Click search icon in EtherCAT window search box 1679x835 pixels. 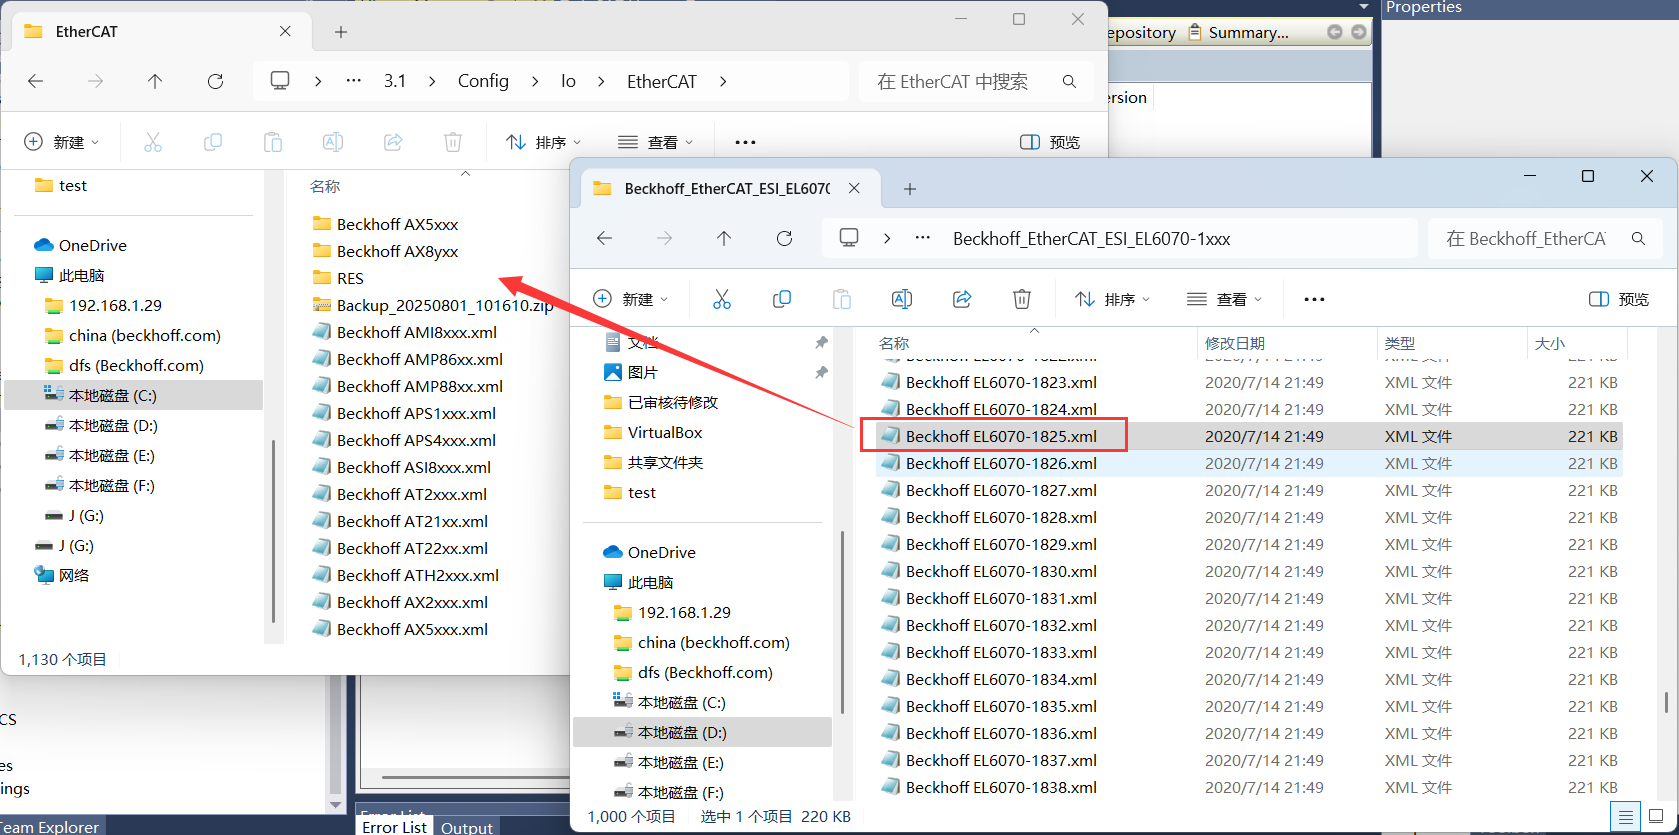click(x=1069, y=81)
